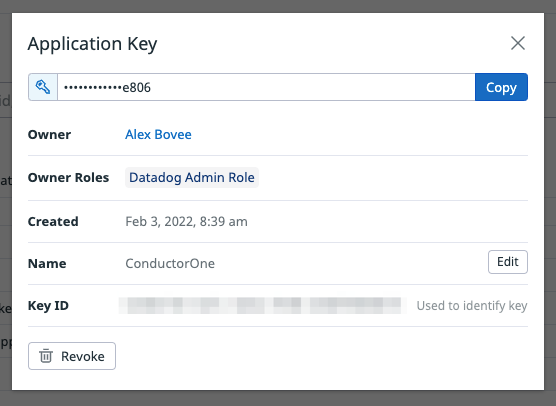Click the Owner Roles label
This screenshot has height=406, width=556.
[68, 177]
